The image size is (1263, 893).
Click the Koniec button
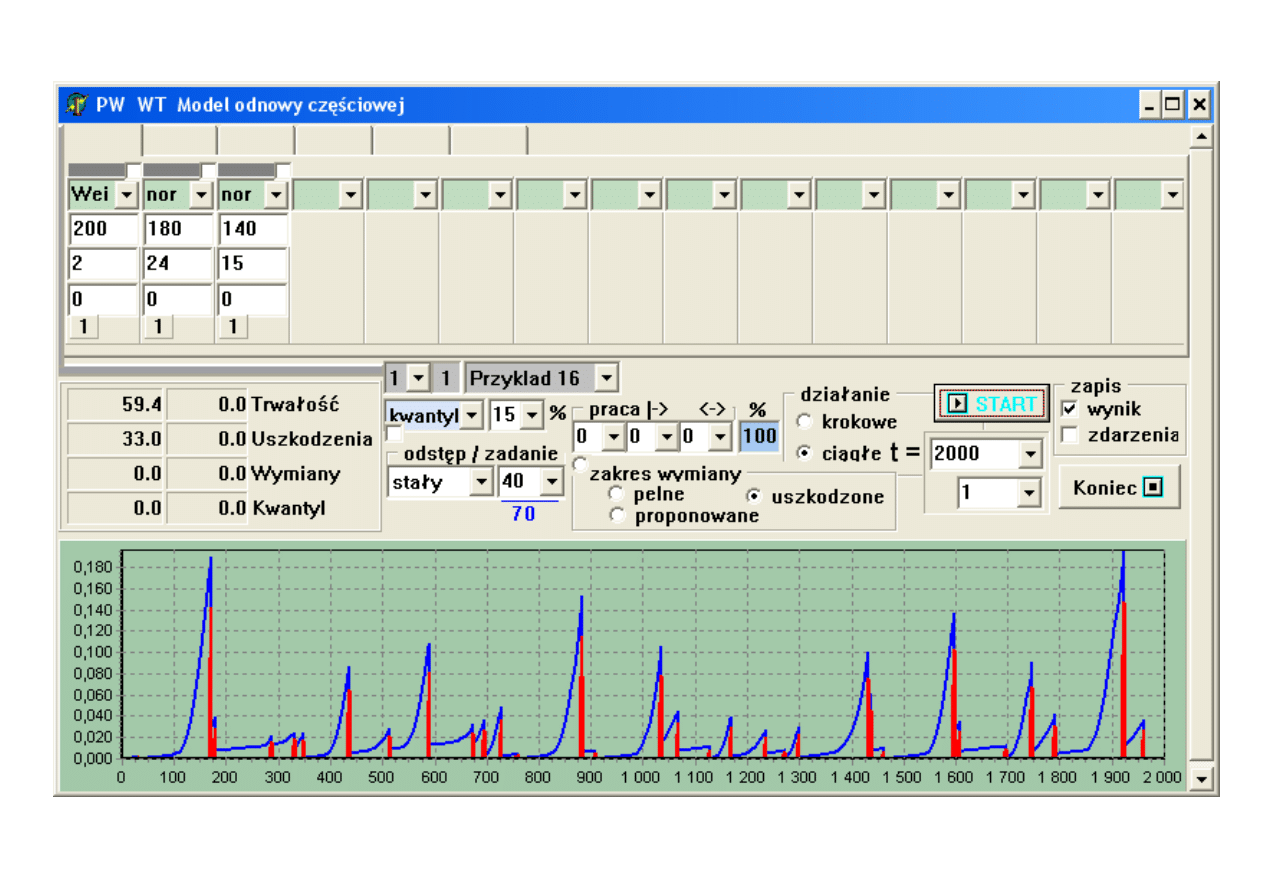(x=1119, y=488)
